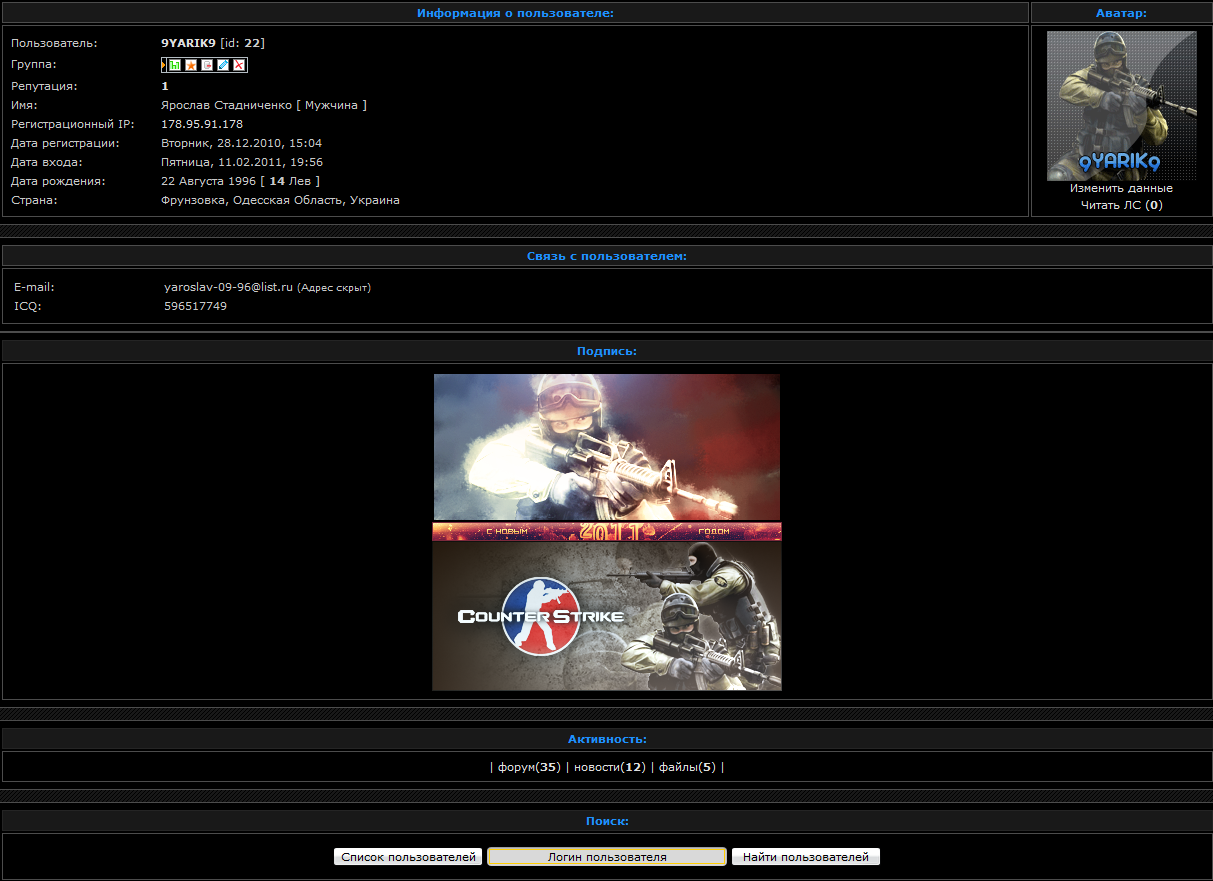1213x881 pixels.
Task: Focus the Логин пользователя input field
Action: (606, 857)
